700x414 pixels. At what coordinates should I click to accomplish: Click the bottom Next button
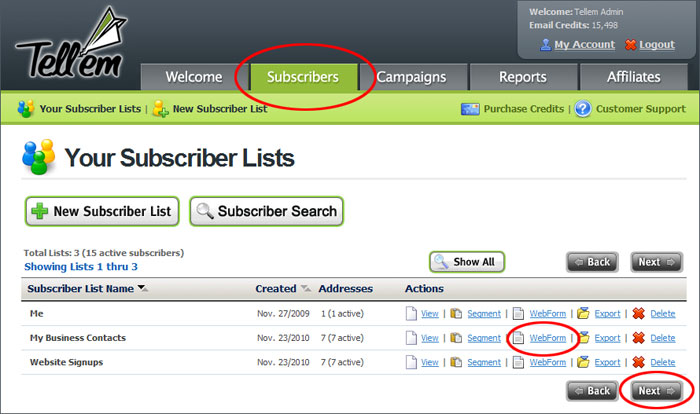[x=657, y=391]
